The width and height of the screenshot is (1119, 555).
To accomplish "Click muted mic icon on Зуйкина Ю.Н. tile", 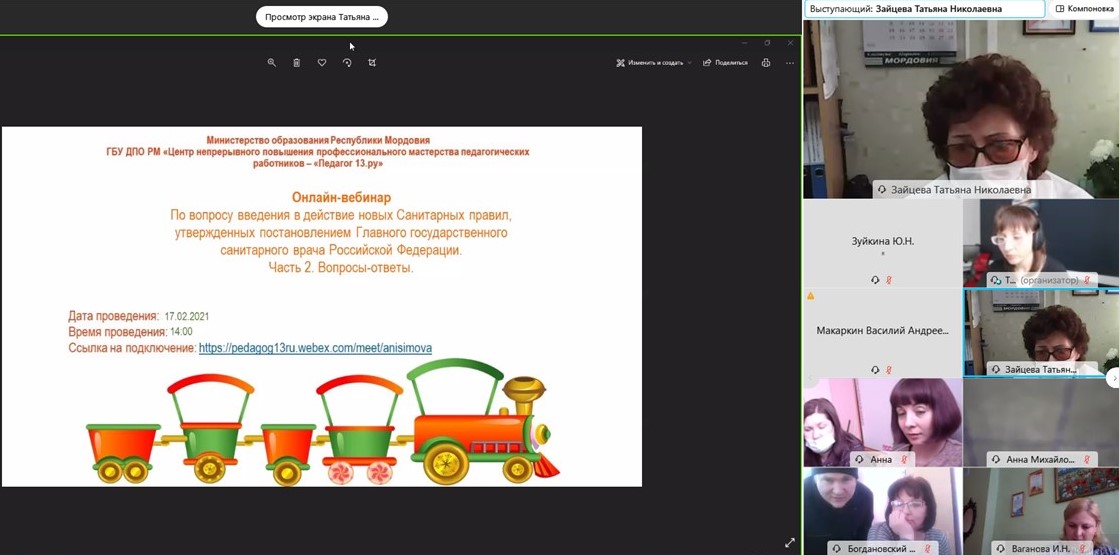I will coord(889,281).
